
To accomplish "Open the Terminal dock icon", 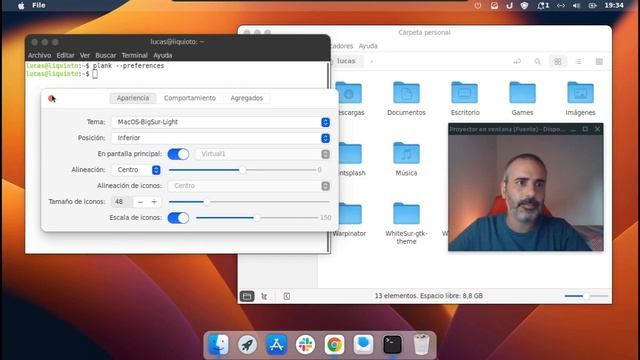I will click(x=392, y=345).
